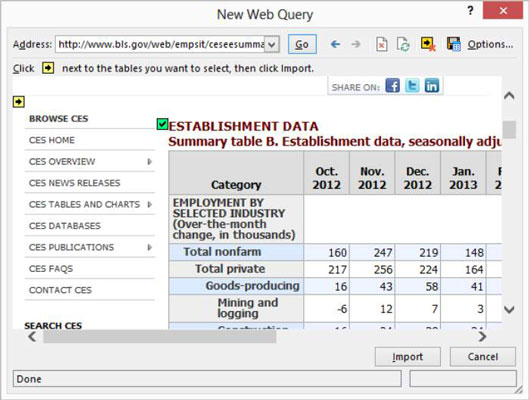Click the Goods-producing row label

(252, 286)
